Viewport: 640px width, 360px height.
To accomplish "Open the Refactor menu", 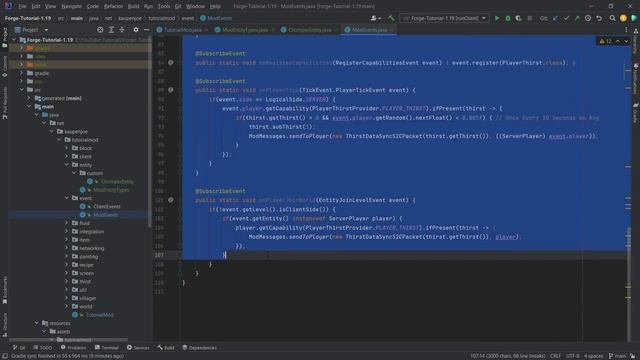I will pos(113,6).
